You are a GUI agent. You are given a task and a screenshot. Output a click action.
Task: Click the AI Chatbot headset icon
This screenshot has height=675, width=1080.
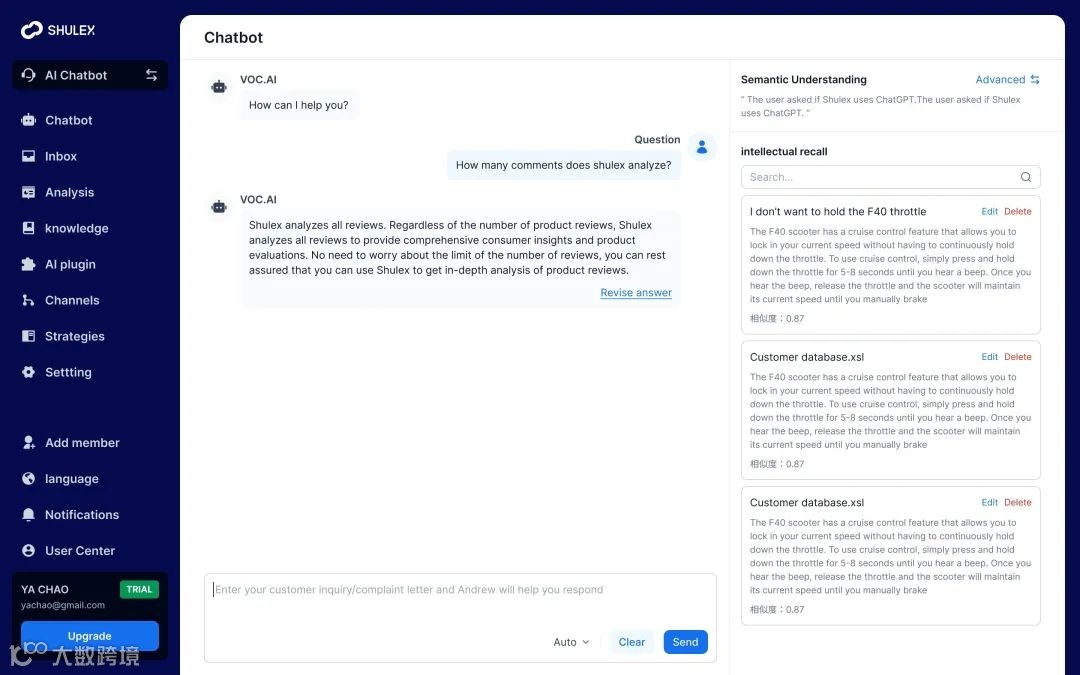(28, 74)
